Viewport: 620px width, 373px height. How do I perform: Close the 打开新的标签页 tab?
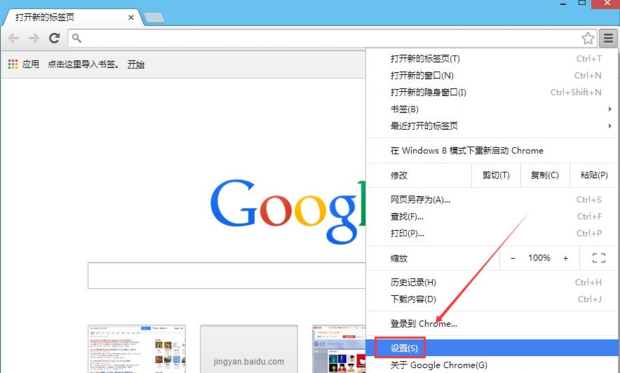[131, 17]
